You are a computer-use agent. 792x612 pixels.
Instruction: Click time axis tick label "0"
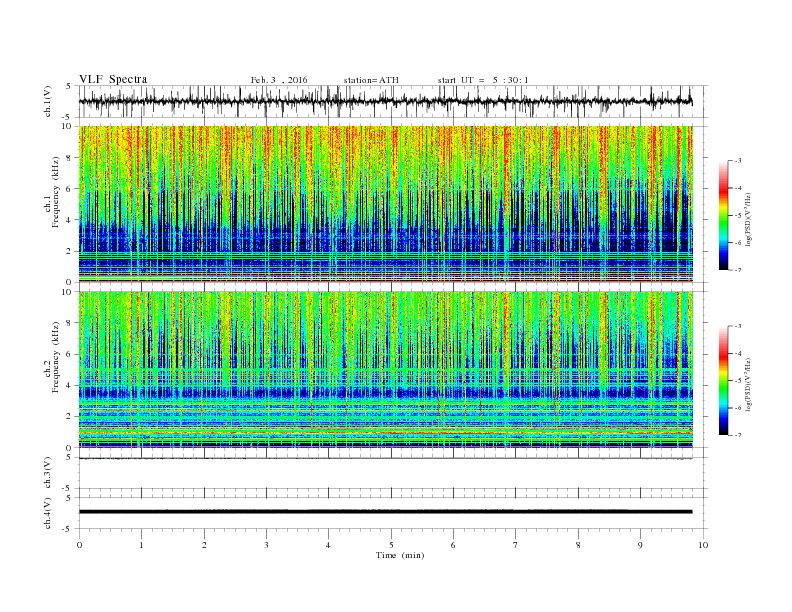(x=79, y=545)
